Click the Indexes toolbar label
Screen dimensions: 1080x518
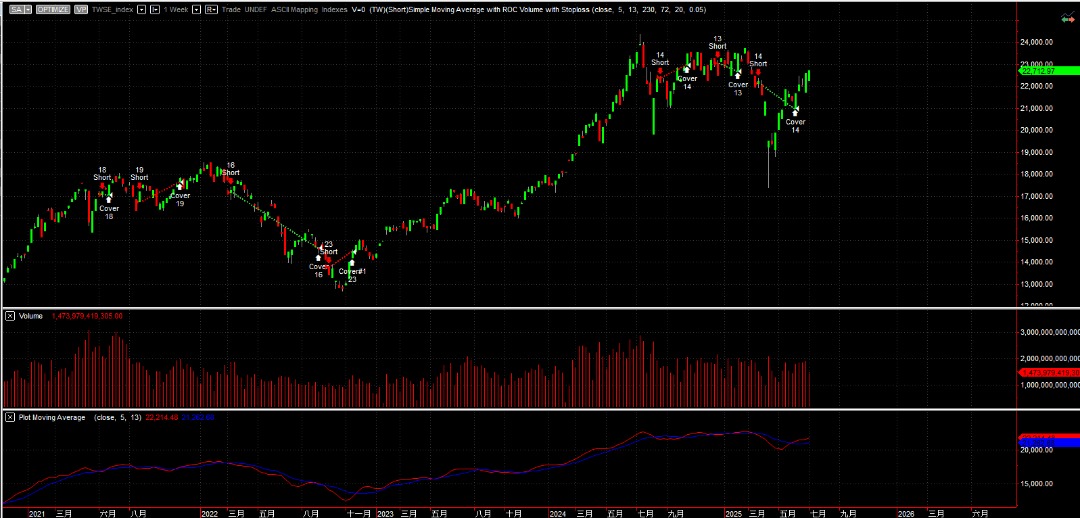point(335,10)
